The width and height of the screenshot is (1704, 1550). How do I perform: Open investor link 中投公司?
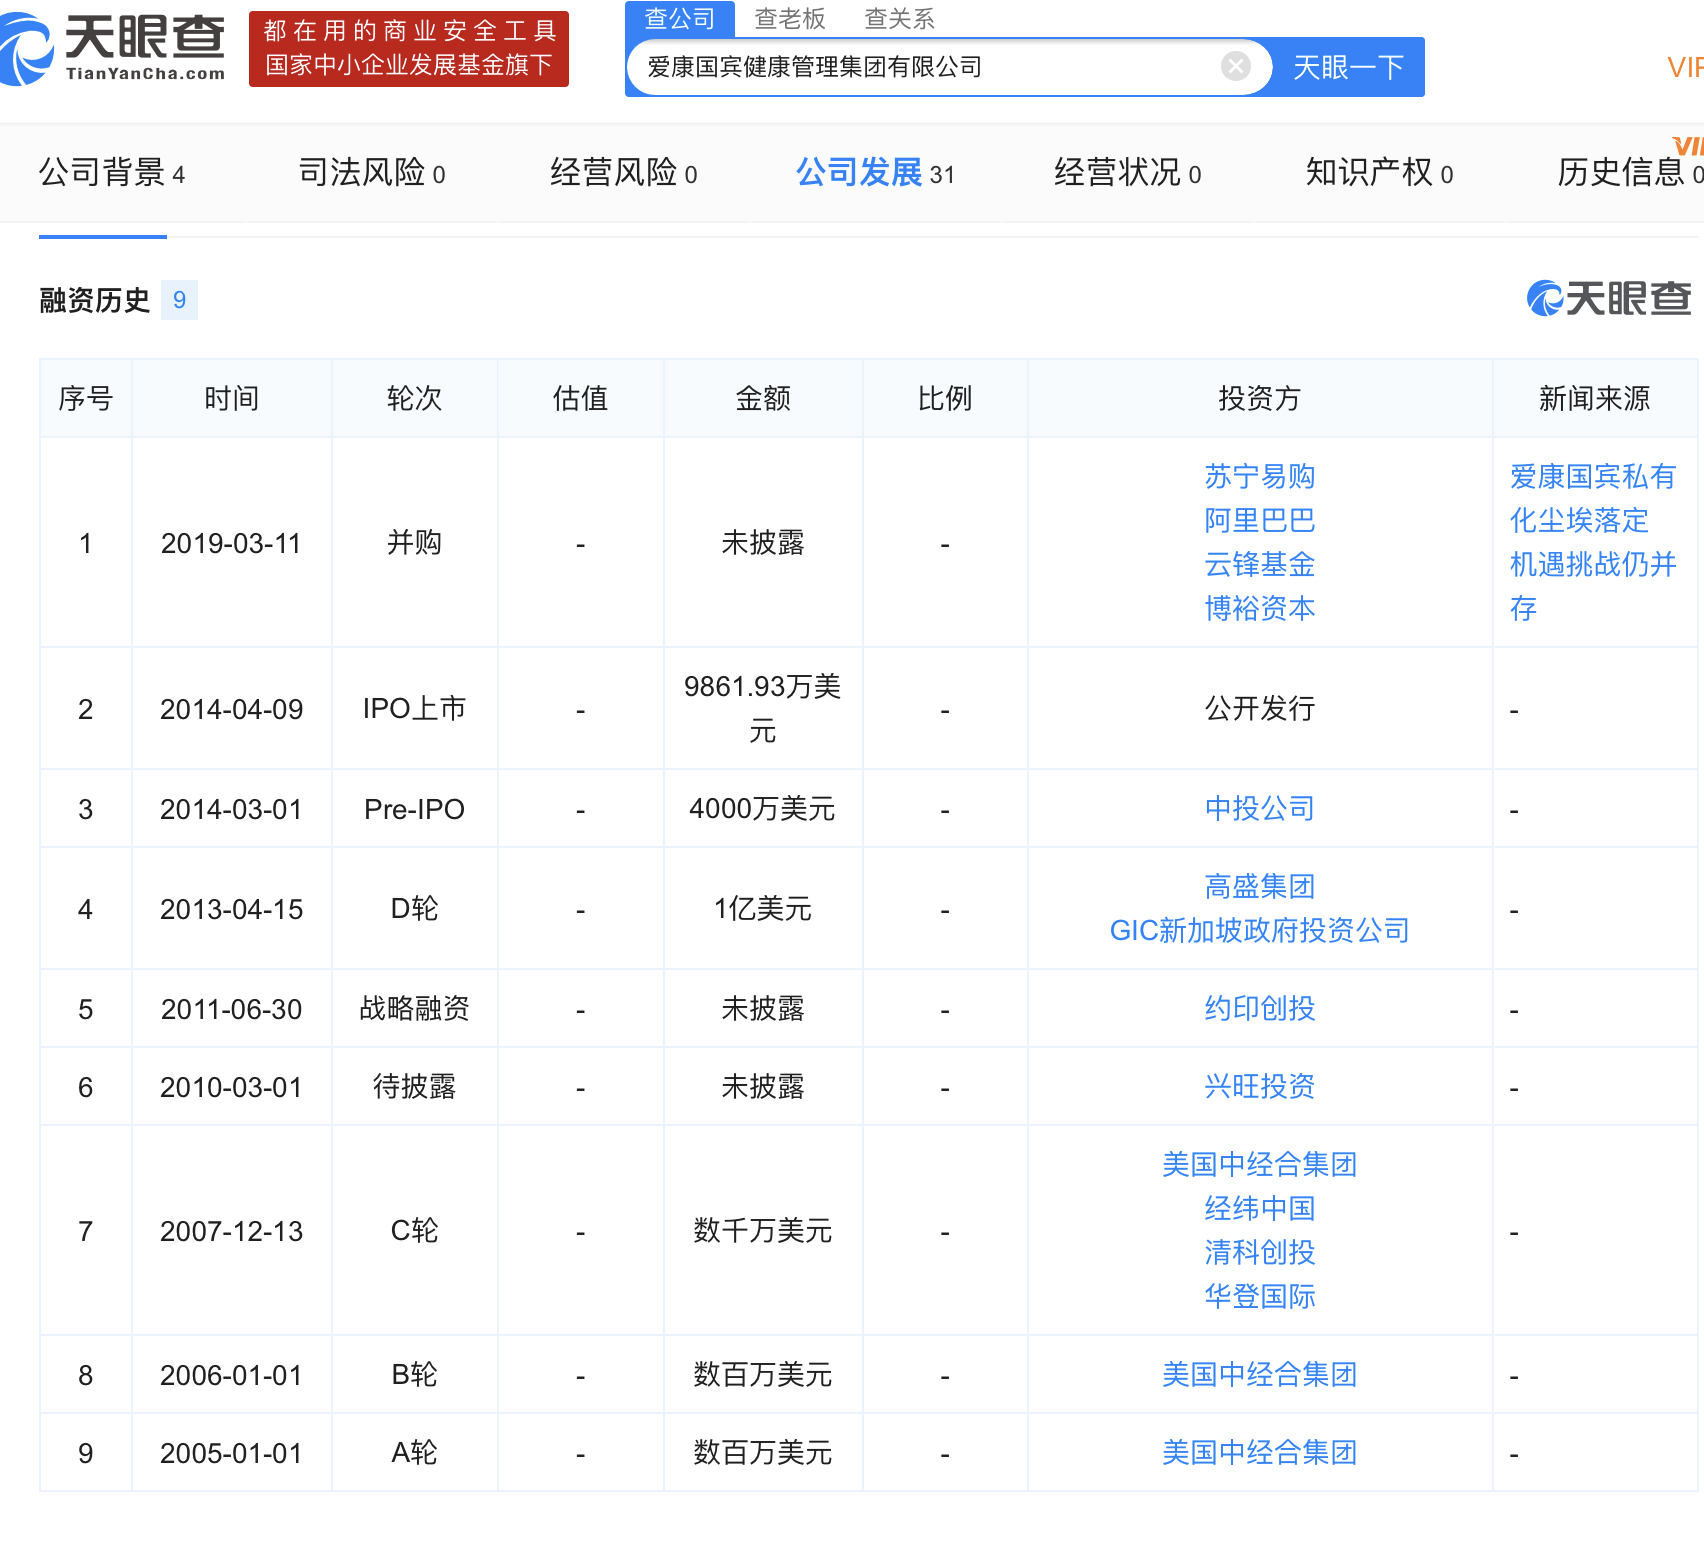coord(1259,808)
